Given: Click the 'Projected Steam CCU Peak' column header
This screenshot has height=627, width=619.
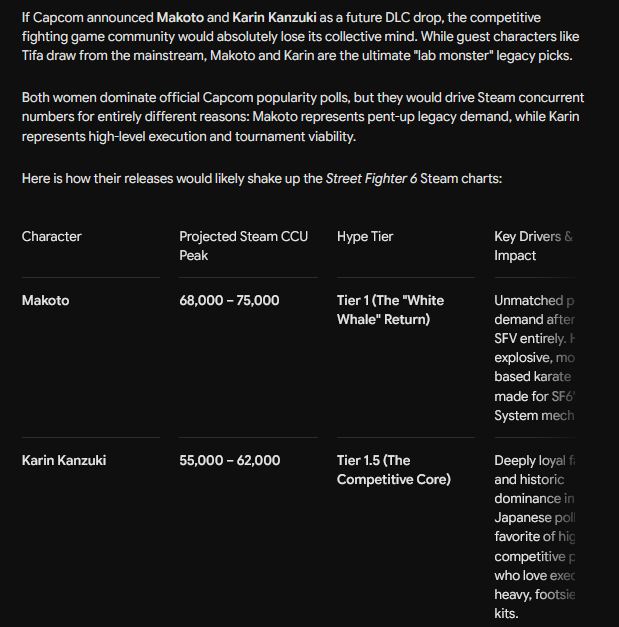Looking at the screenshot, I should pos(244,246).
